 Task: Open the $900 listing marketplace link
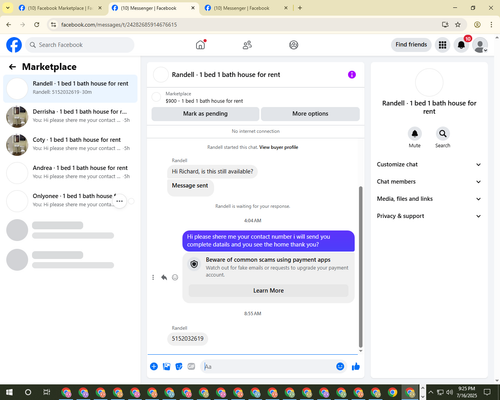204,101
